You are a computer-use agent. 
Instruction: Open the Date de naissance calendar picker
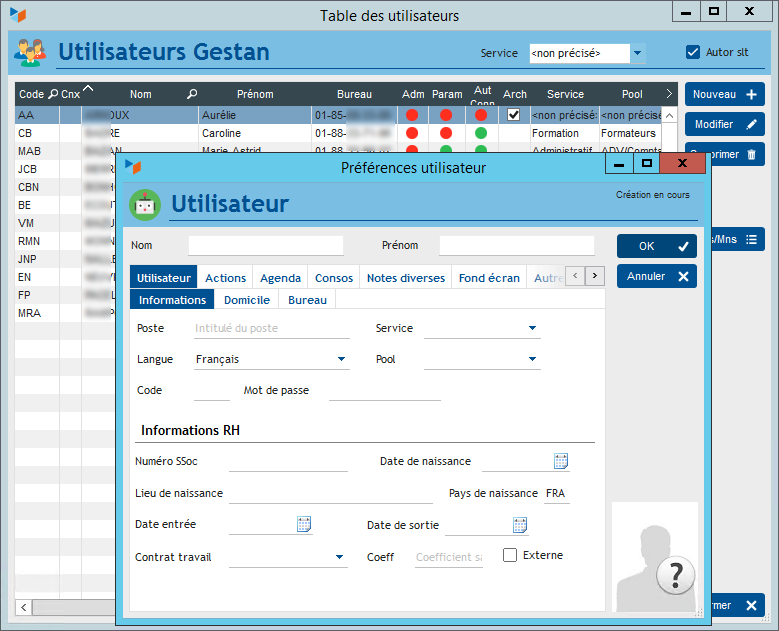pos(561,461)
